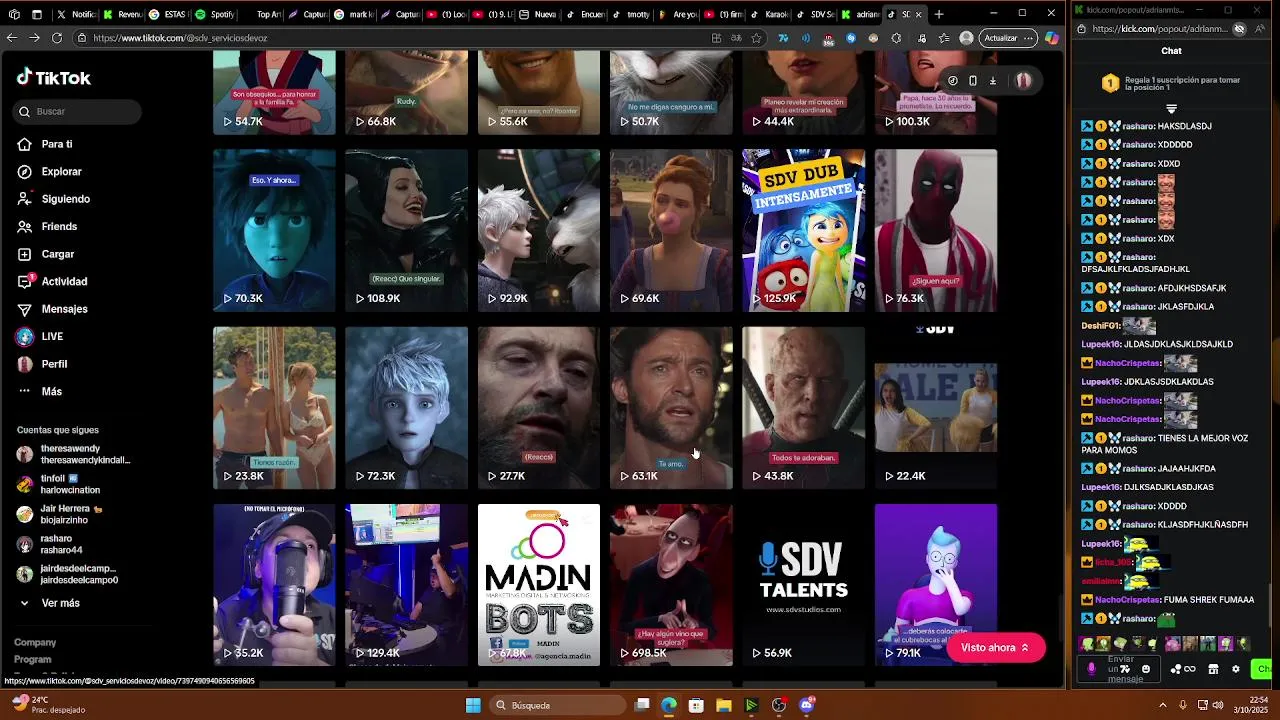Click the Mensajes sidebar icon
The image size is (1280, 720).
click(x=24, y=309)
